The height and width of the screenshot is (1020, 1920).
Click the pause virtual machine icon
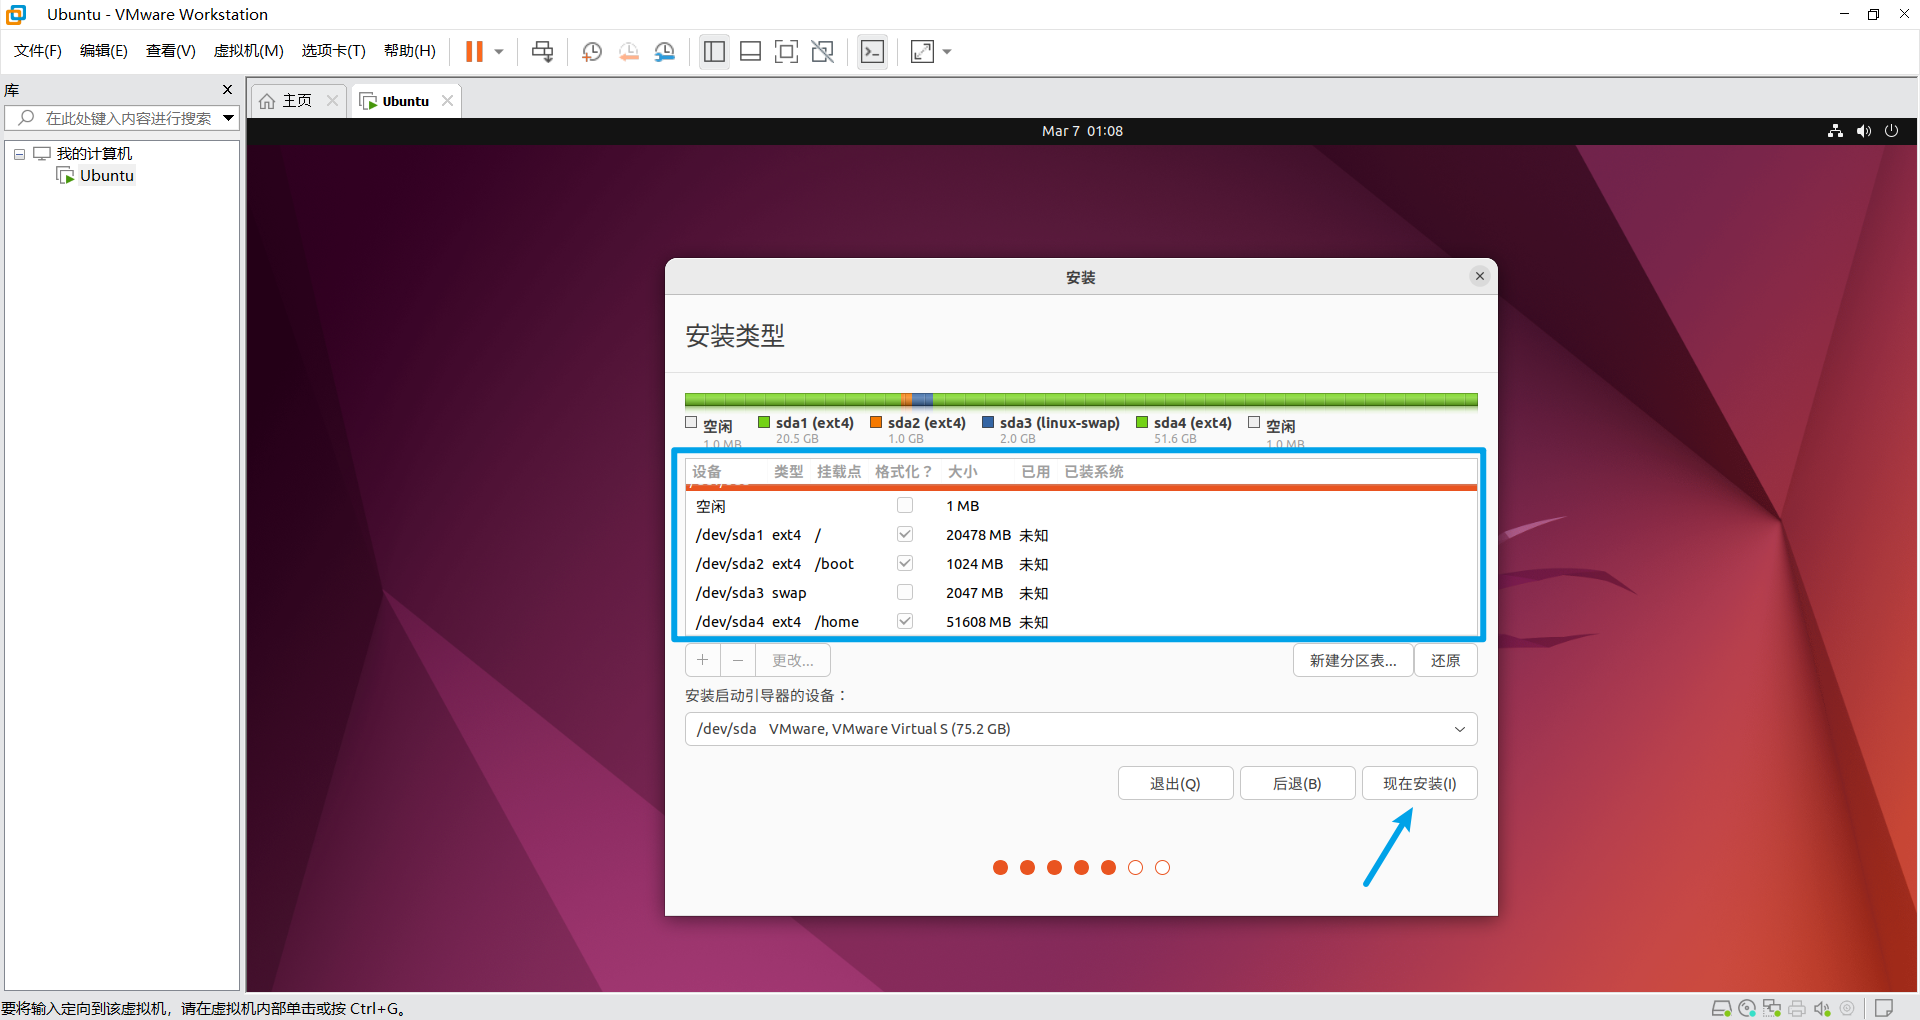474,52
